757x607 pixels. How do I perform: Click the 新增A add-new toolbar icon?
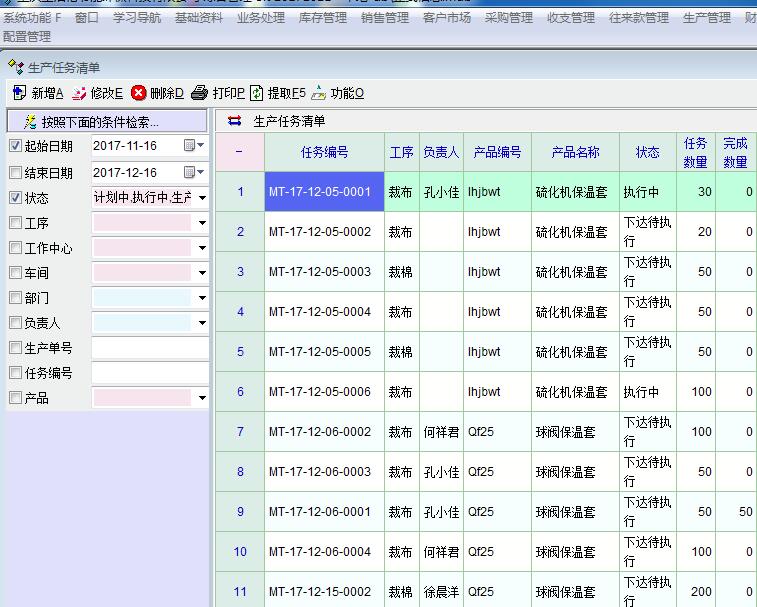[x=19, y=93]
